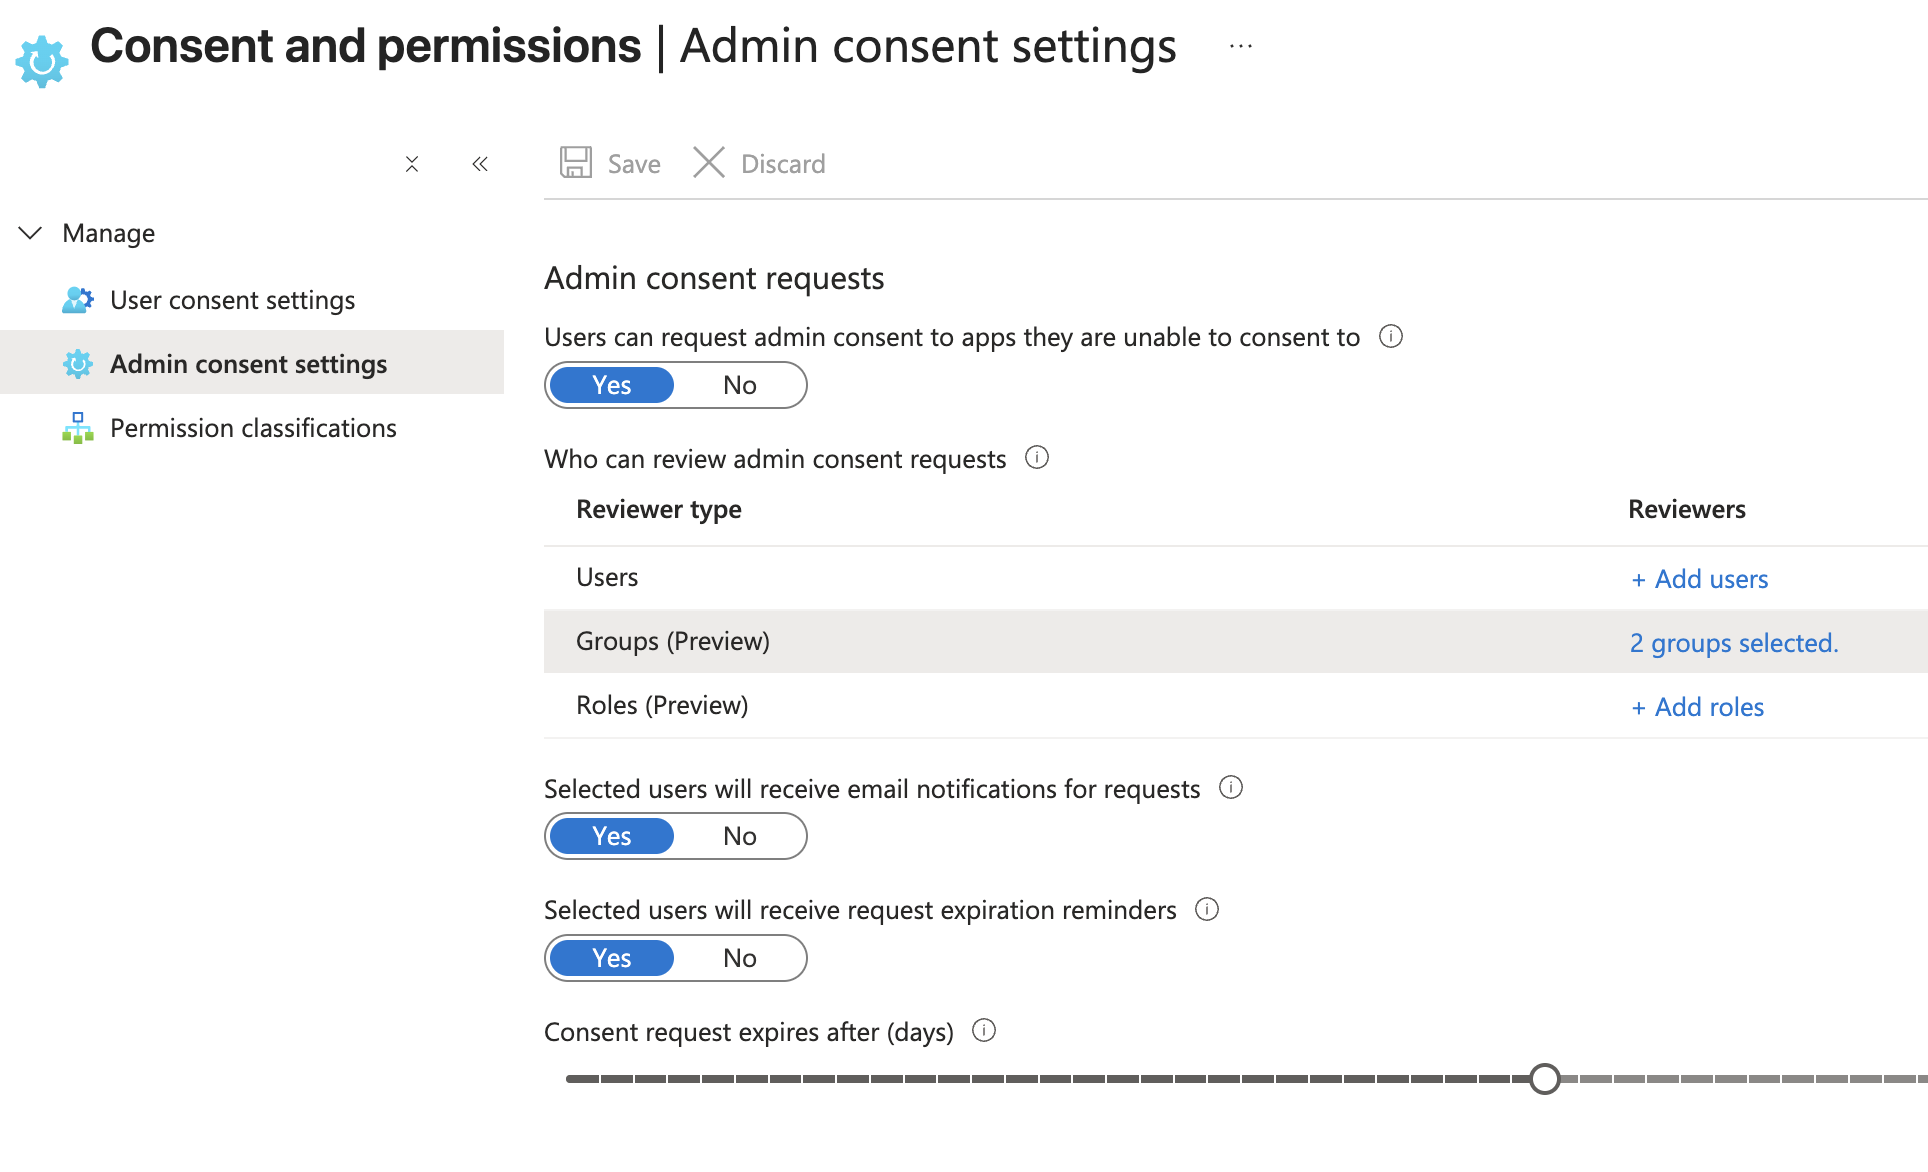Image resolution: width=1928 pixels, height=1172 pixels.
Task: Set admin consent requests to Yes
Action: coord(612,385)
